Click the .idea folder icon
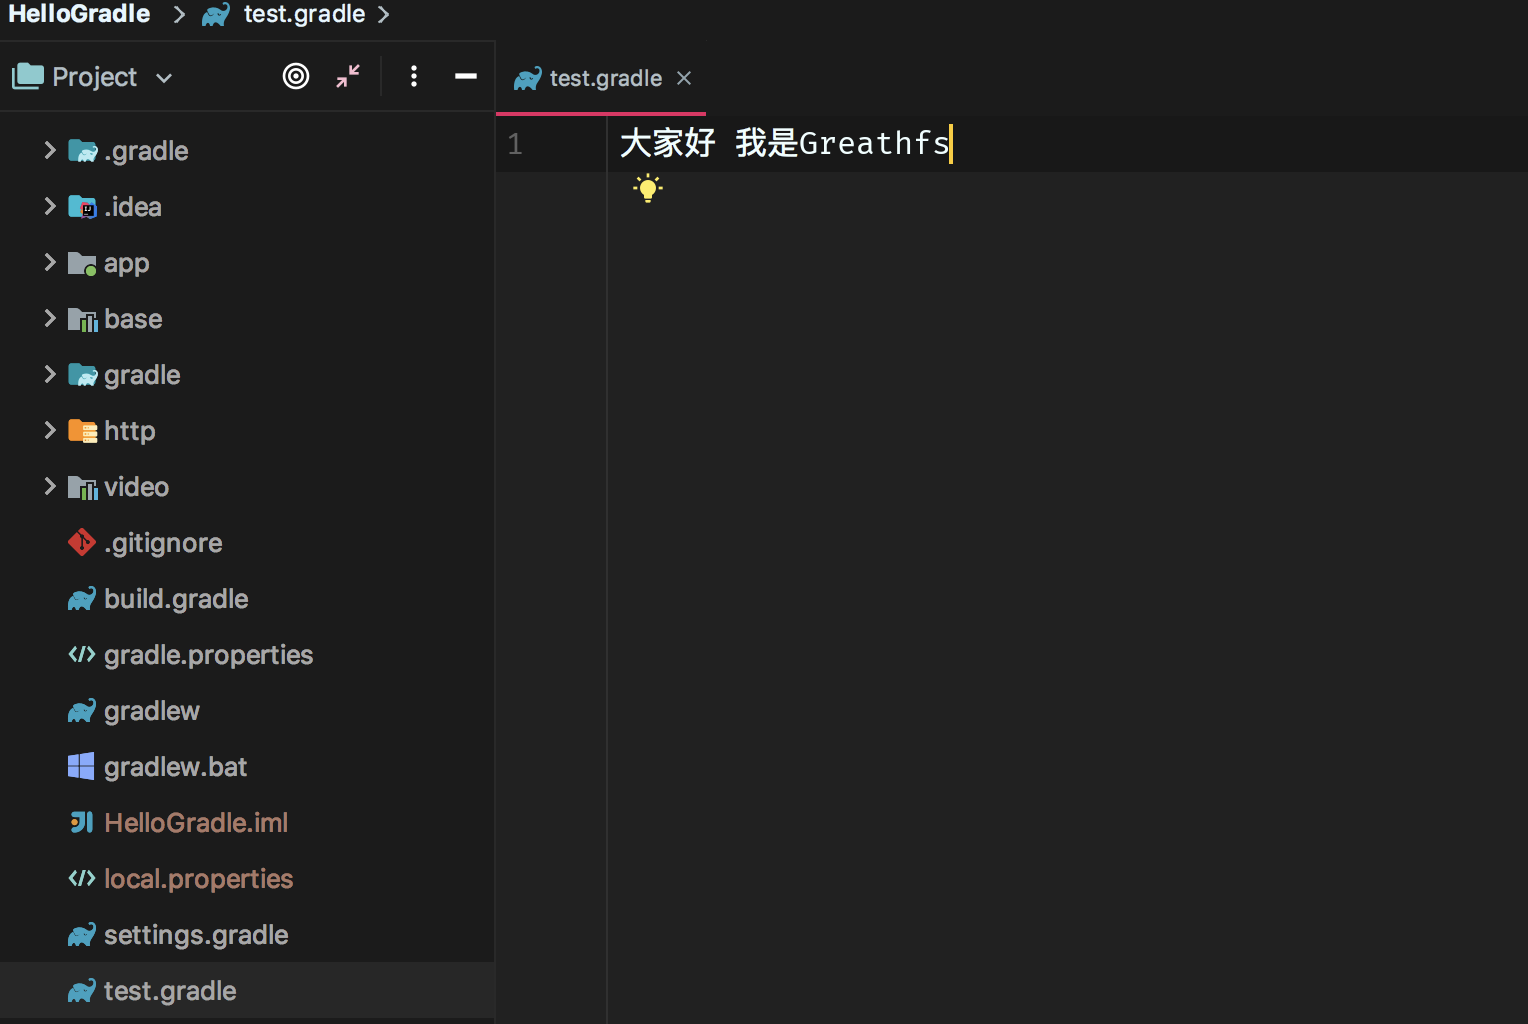 click(x=82, y=207)
